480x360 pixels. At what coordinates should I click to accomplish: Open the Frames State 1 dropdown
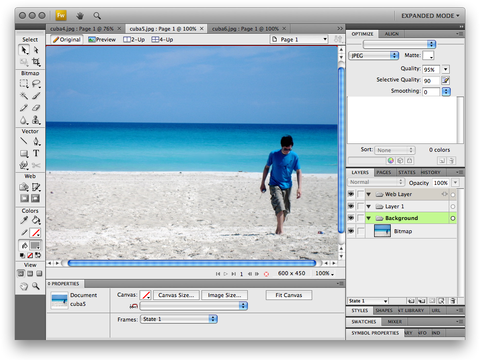(179, 319)
